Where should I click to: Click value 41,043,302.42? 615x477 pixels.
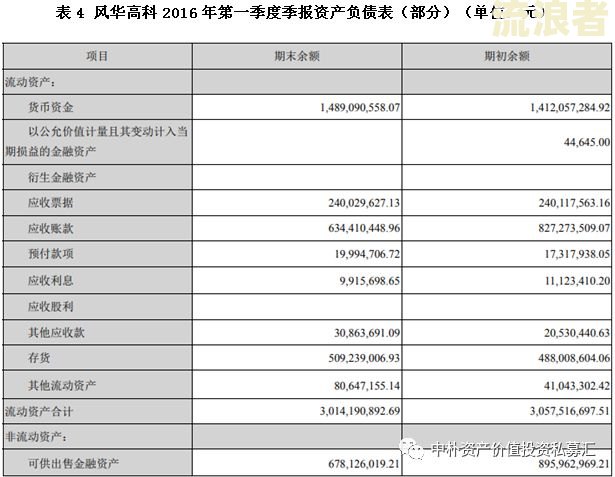[x=577, y=386]
